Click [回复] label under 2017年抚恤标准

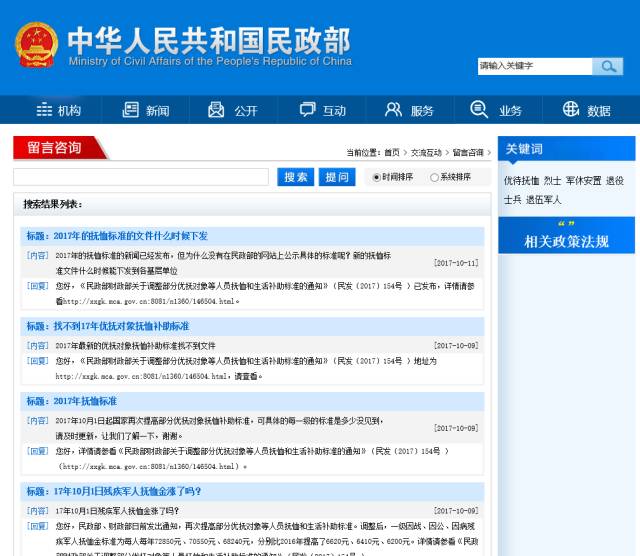click(38, 451)
